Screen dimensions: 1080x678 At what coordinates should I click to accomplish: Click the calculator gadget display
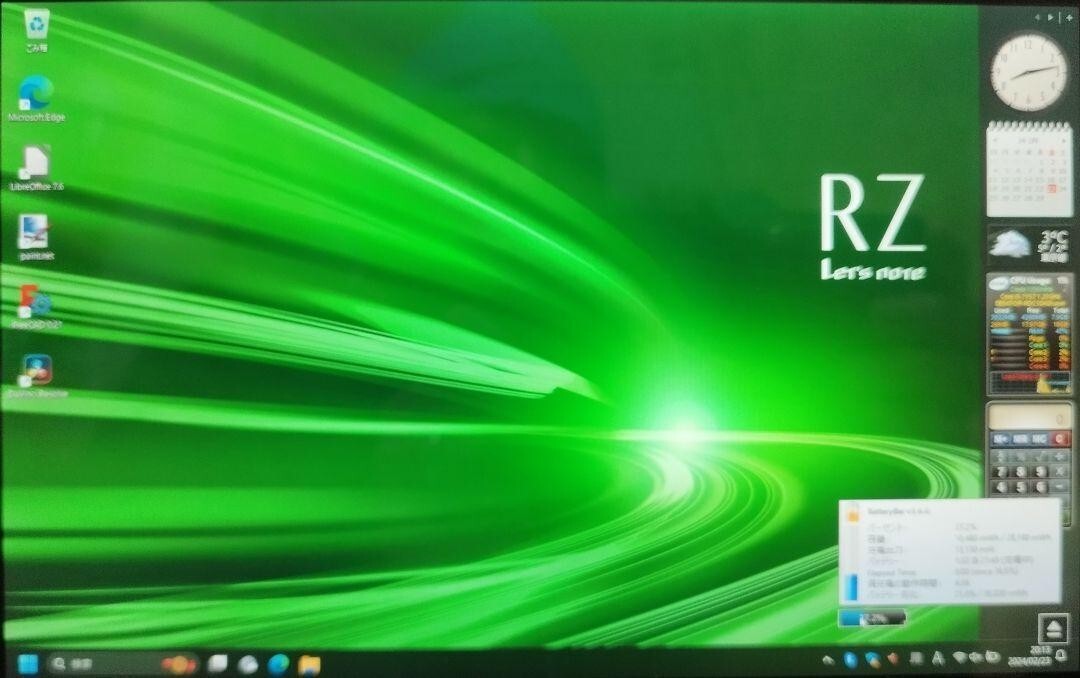click(1029, 418)
